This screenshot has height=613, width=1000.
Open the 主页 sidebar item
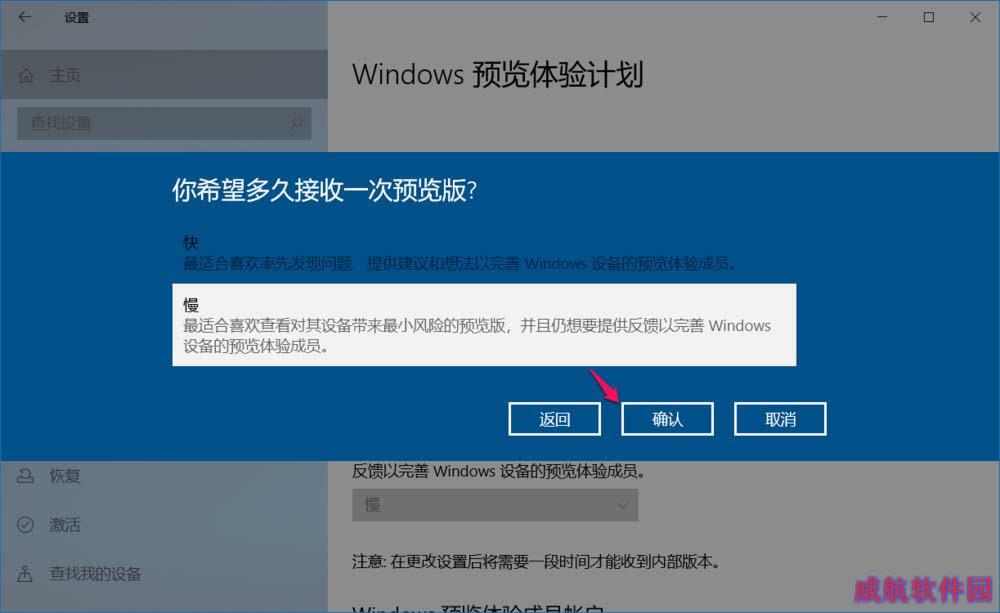164,75
